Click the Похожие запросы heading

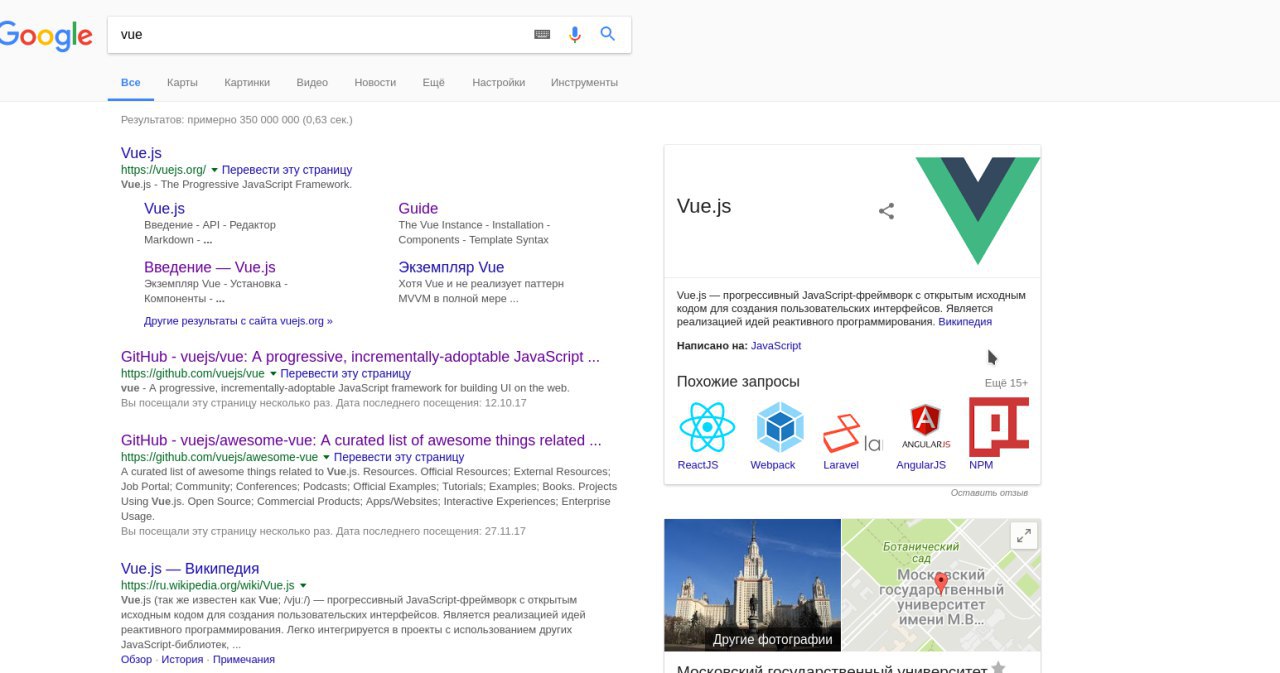[x=738, y=381]
